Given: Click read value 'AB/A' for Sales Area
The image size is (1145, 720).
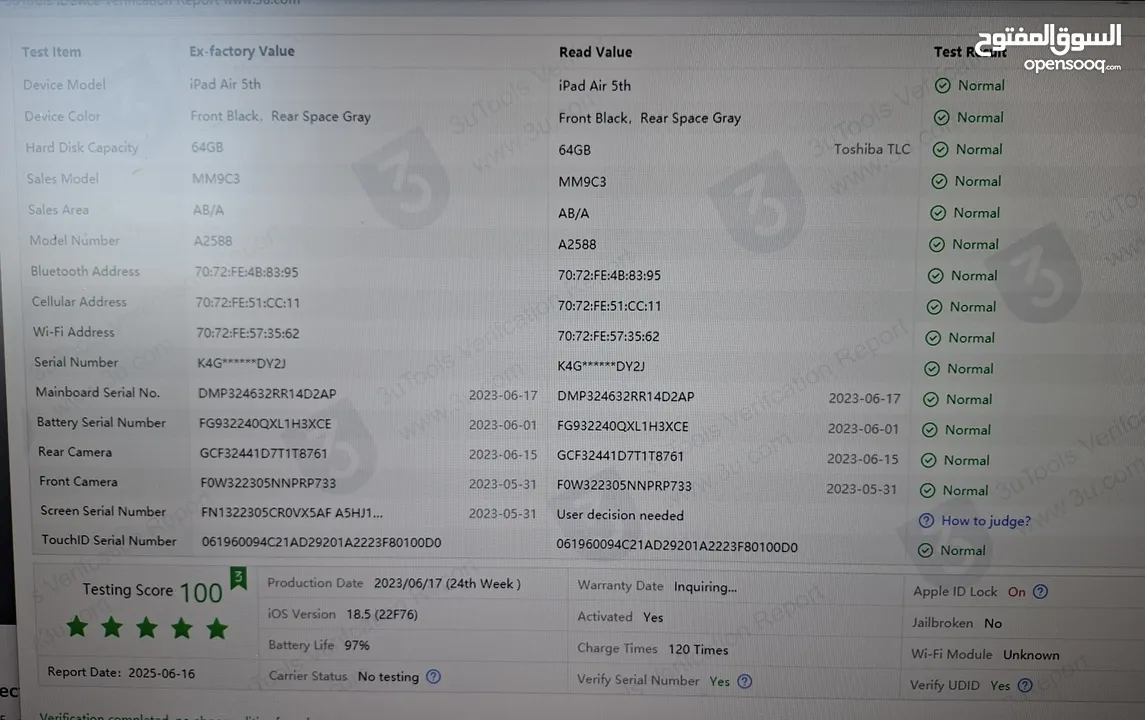Looking at the screenshot, I should pyautogui.click(x=573, y=213).
